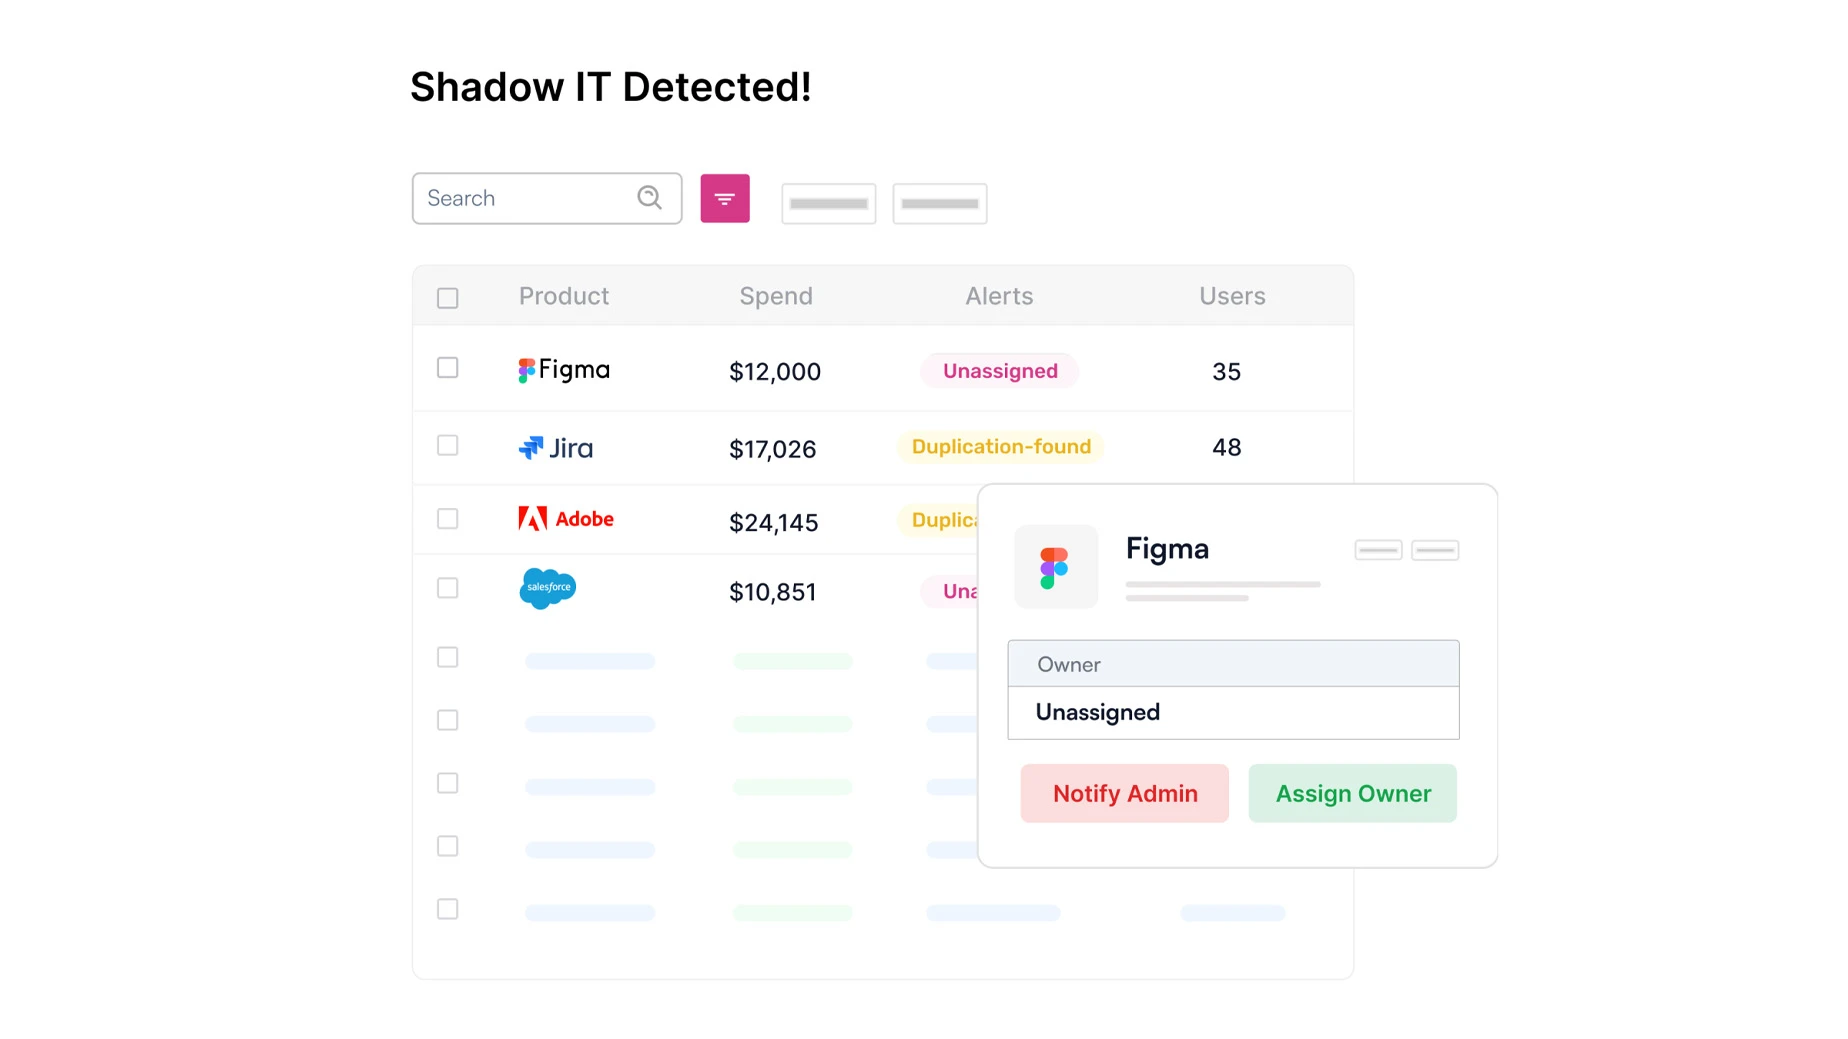The image size is (1848, 1039).
Task: Check the select-all checkbox in the header
Action: point(447,297)
